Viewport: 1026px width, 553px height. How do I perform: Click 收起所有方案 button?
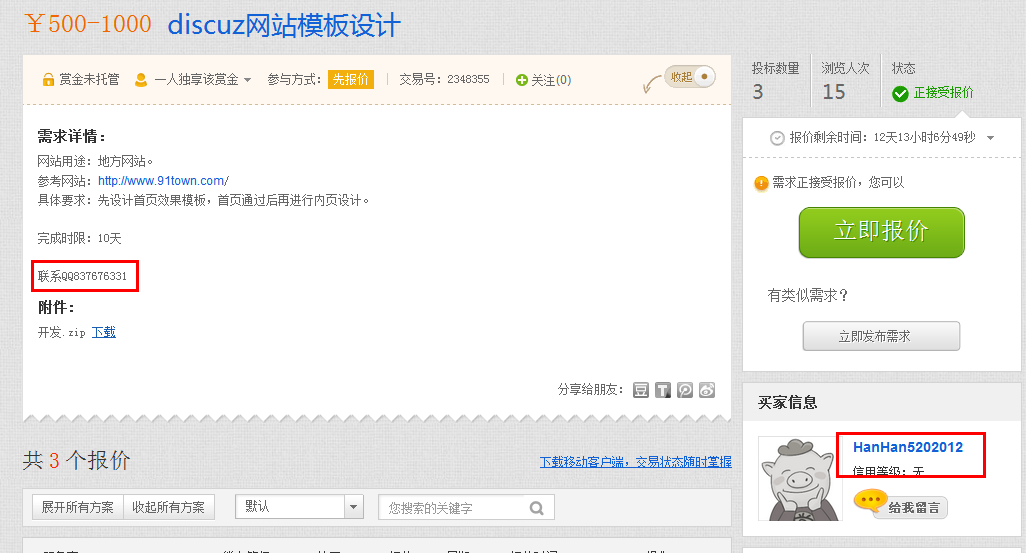[x=169, y=507]
